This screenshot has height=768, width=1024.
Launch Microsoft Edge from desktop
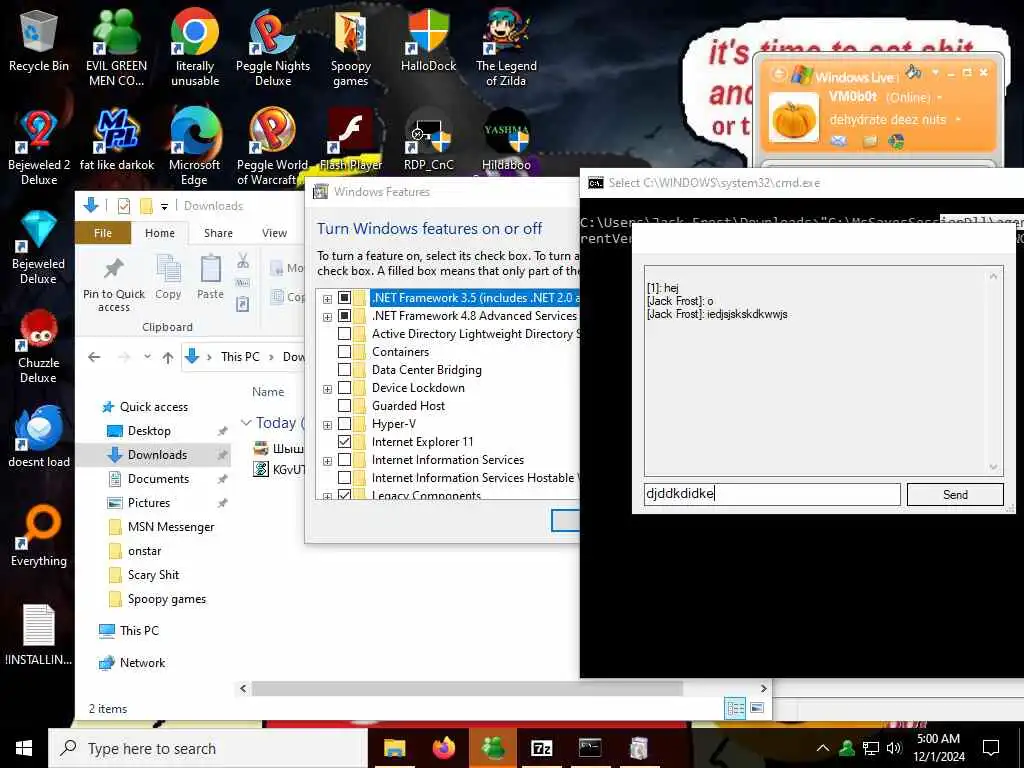[195, 147]
